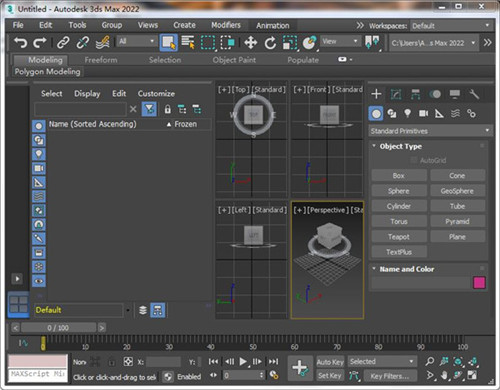Screen dimensions: 500x390
Task: Open the View coordinate system dropdown
Action: coord(340,41)
